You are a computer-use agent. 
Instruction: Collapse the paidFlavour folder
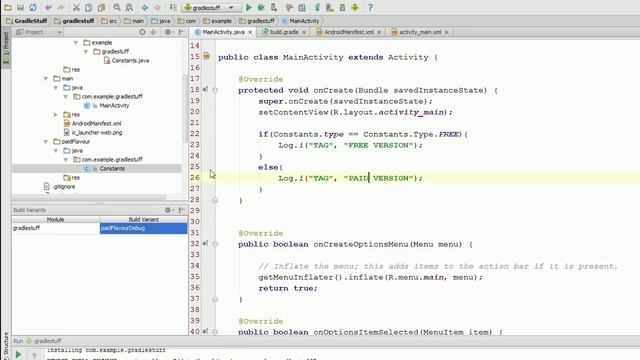pyautogui.click(x=46, y=142)
